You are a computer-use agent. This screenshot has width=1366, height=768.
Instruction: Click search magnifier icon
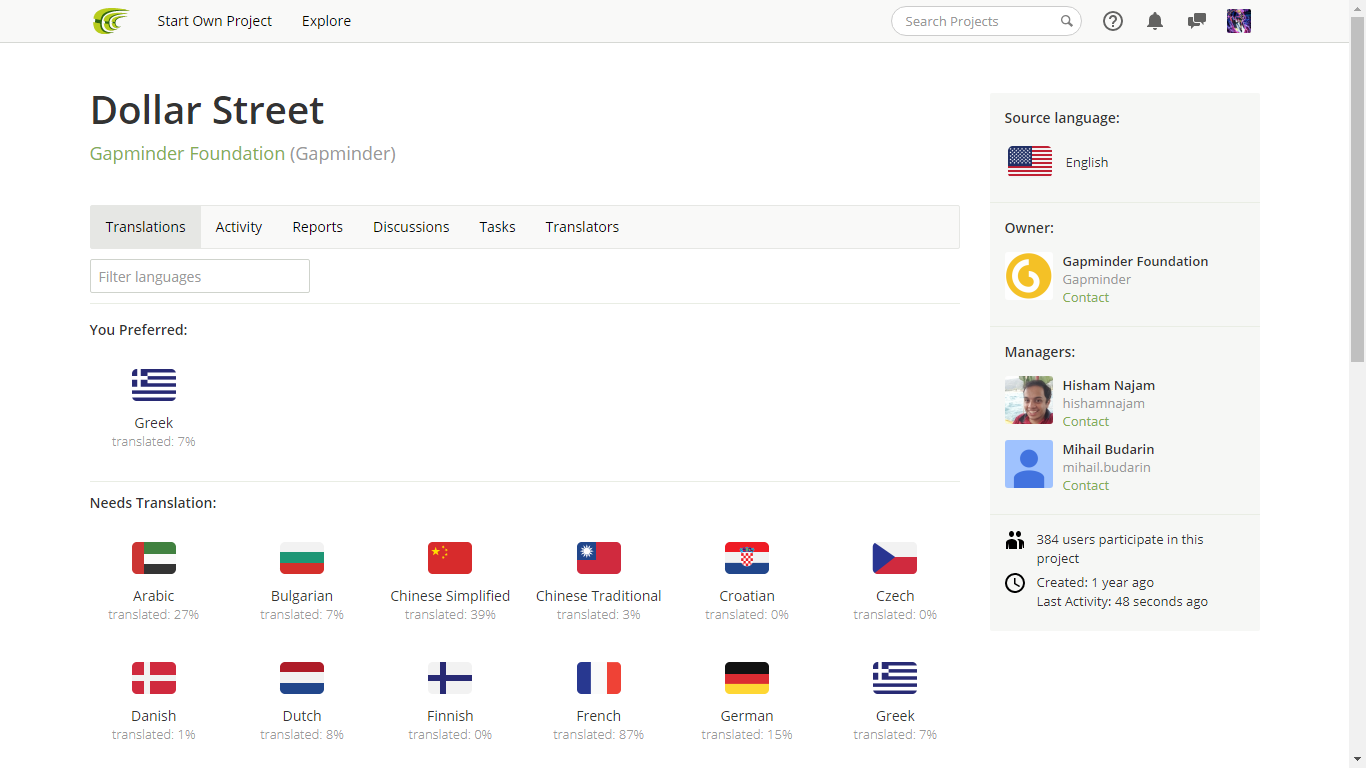(x=1067, y=21)
